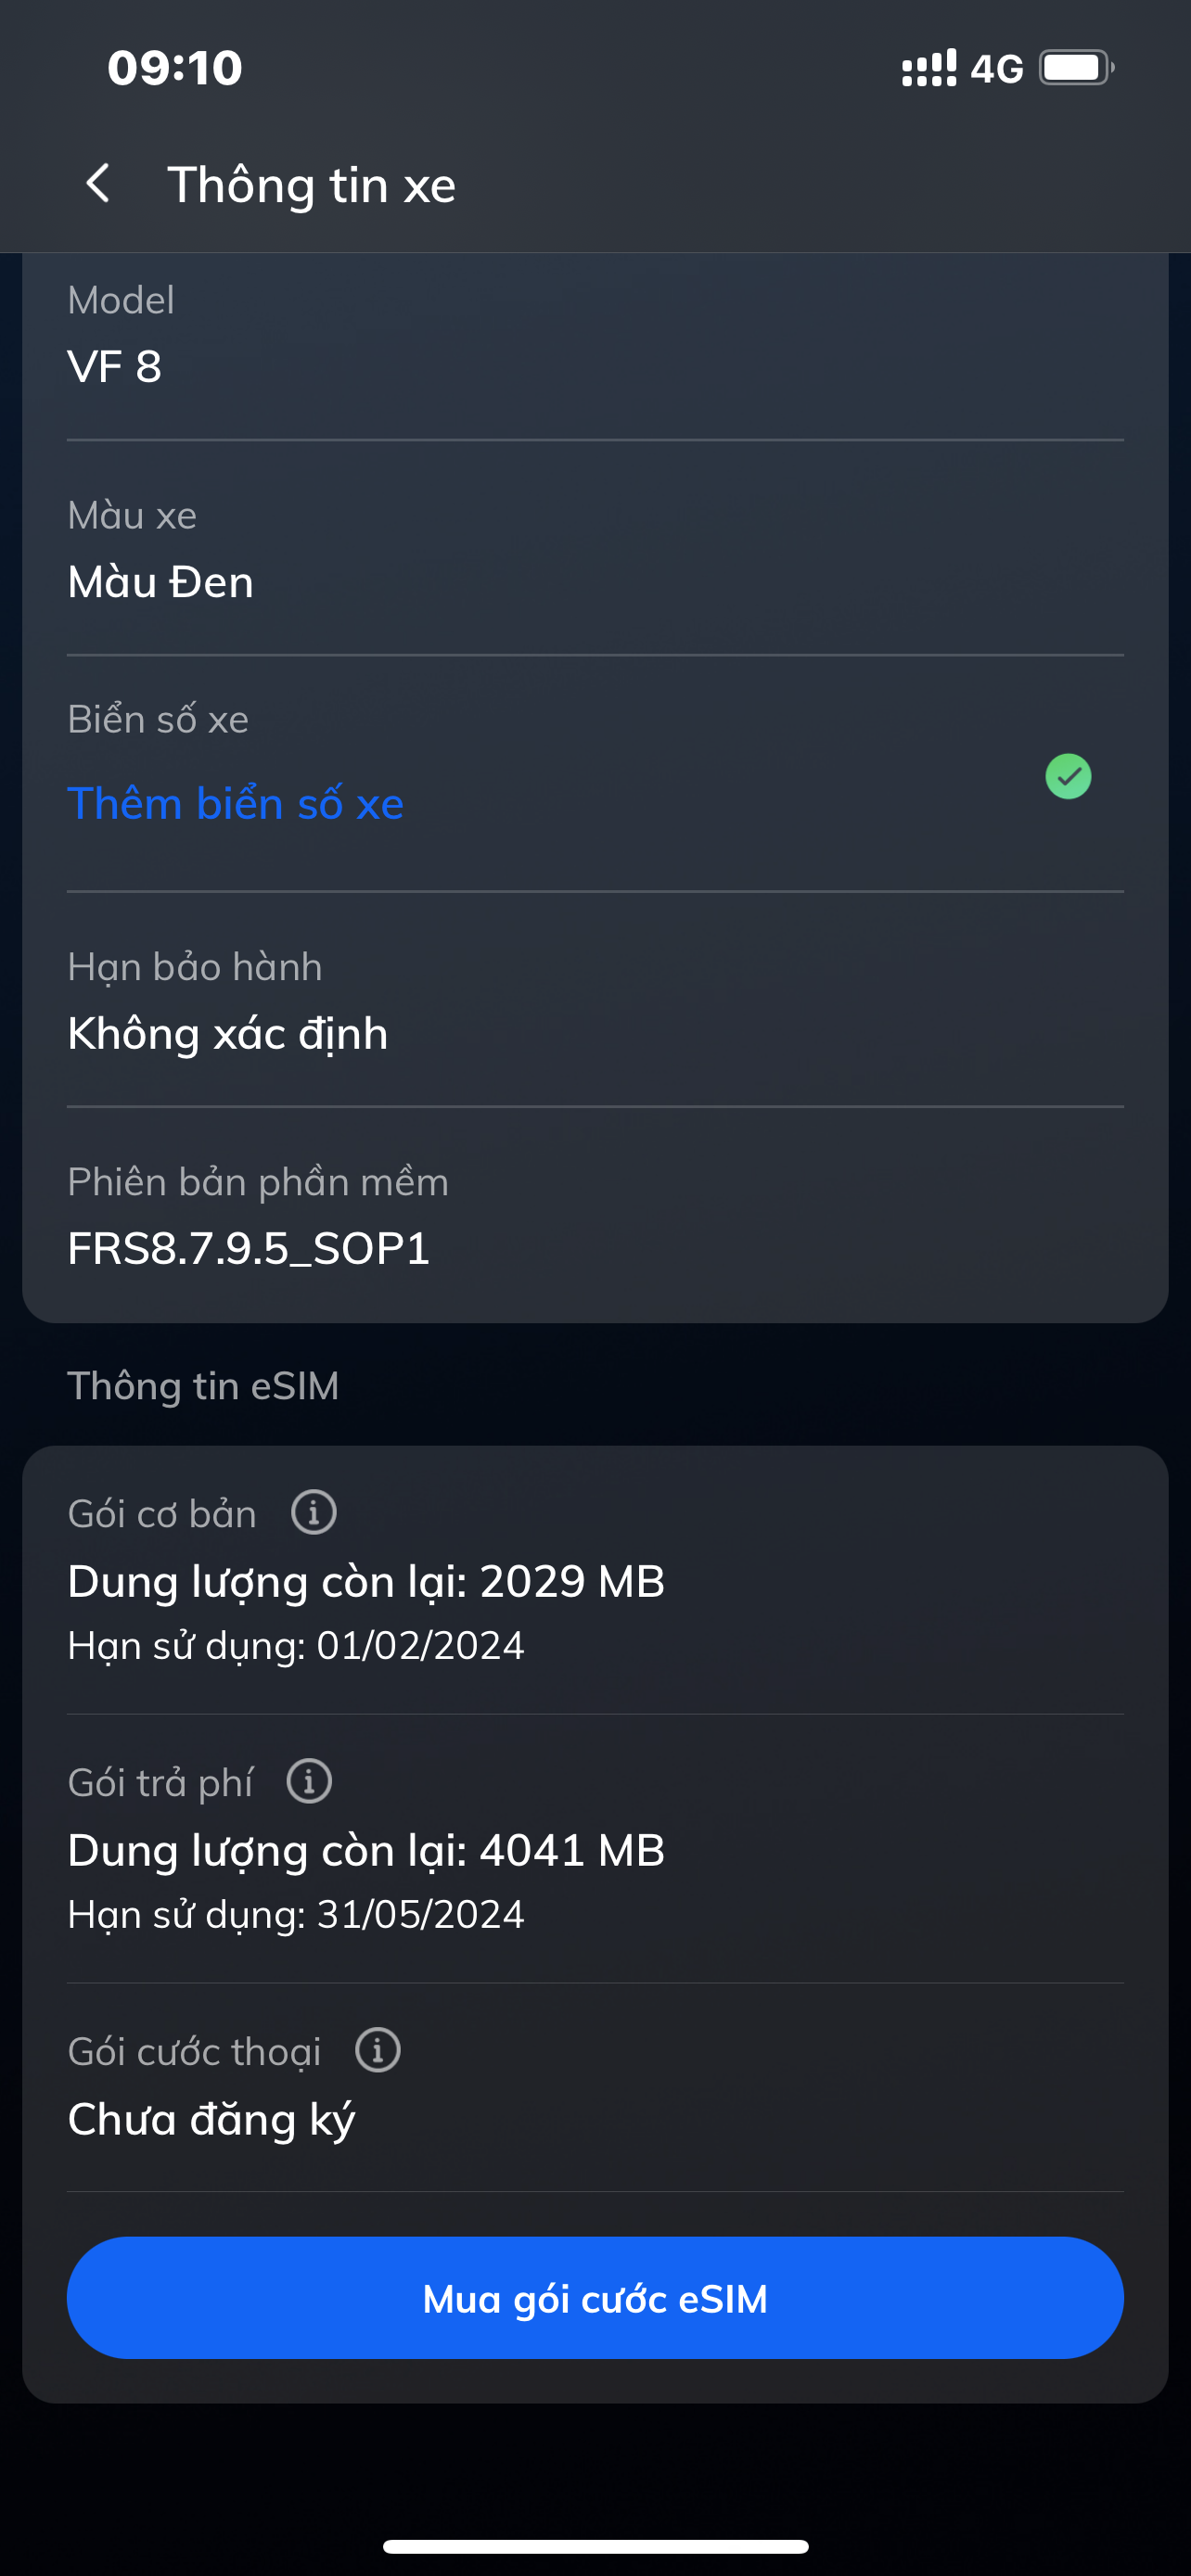Tap the back arrow icon
This screenshot has height=2576, width=1191.
tap(98, 184)
